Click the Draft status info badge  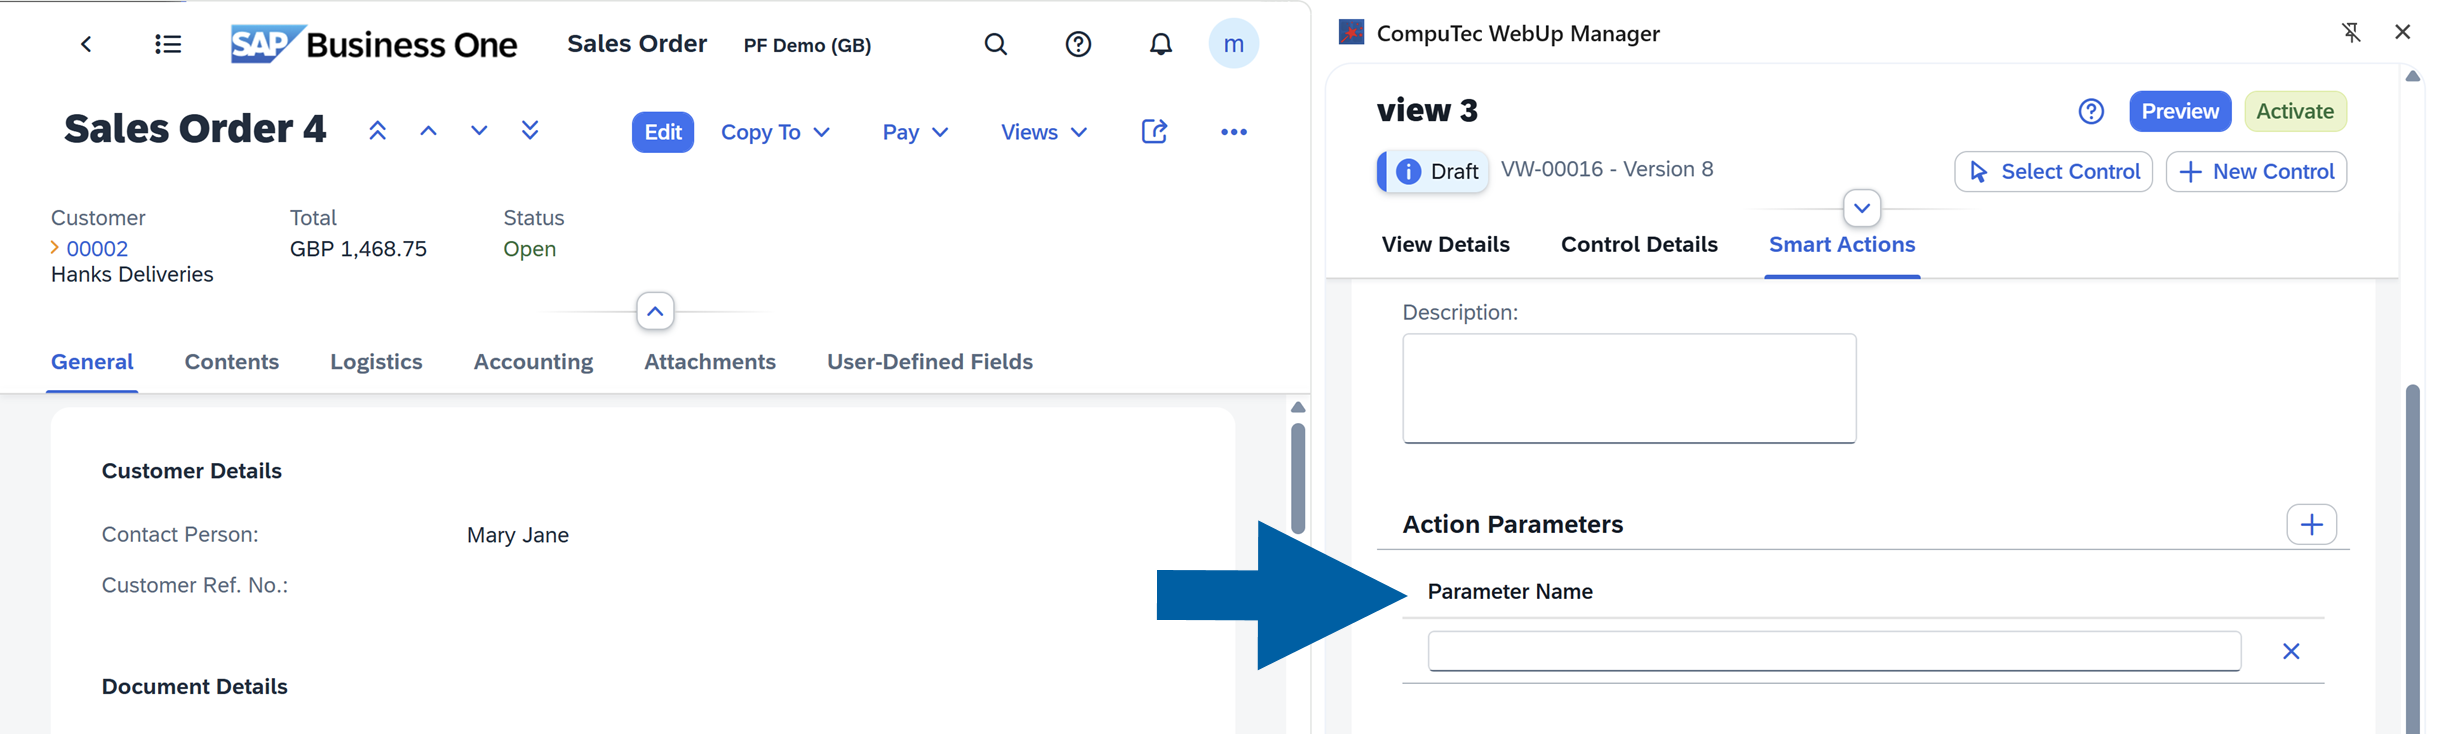[1433, 171]
